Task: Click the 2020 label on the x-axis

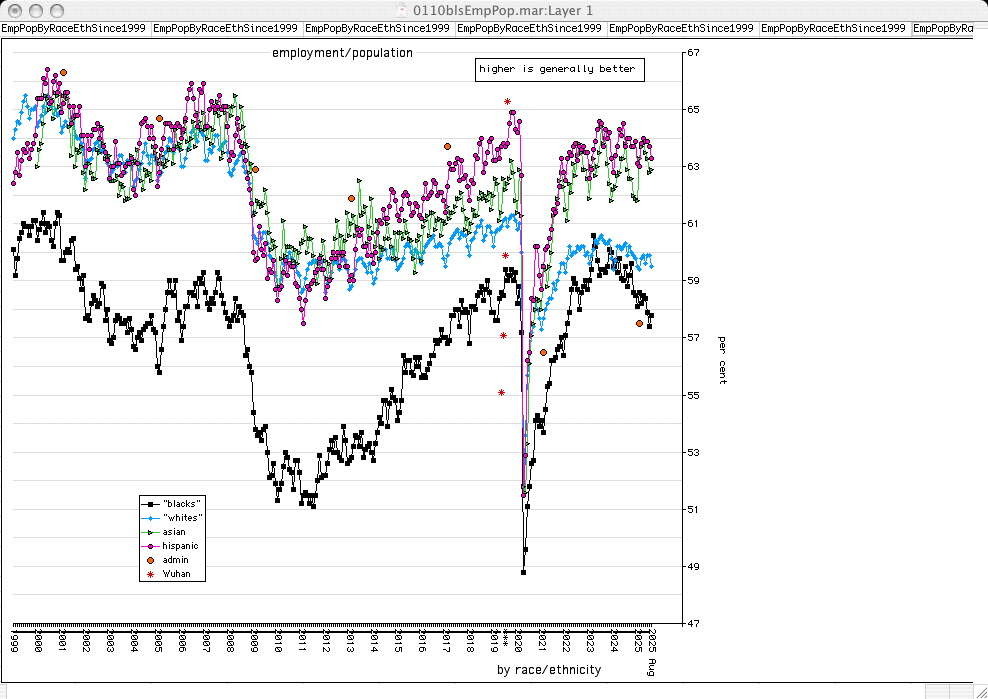Action: (519, 641)
